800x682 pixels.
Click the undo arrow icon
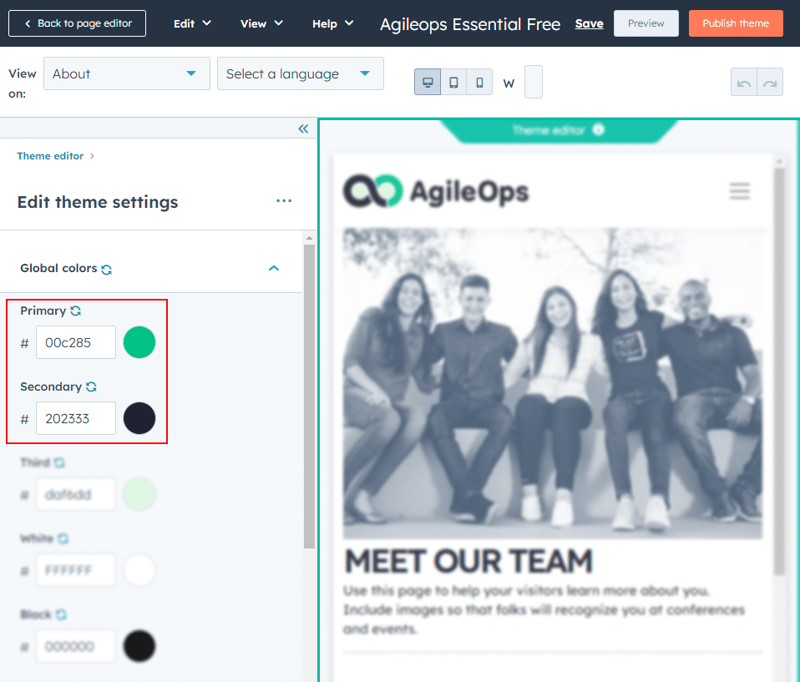click(744, 83)
